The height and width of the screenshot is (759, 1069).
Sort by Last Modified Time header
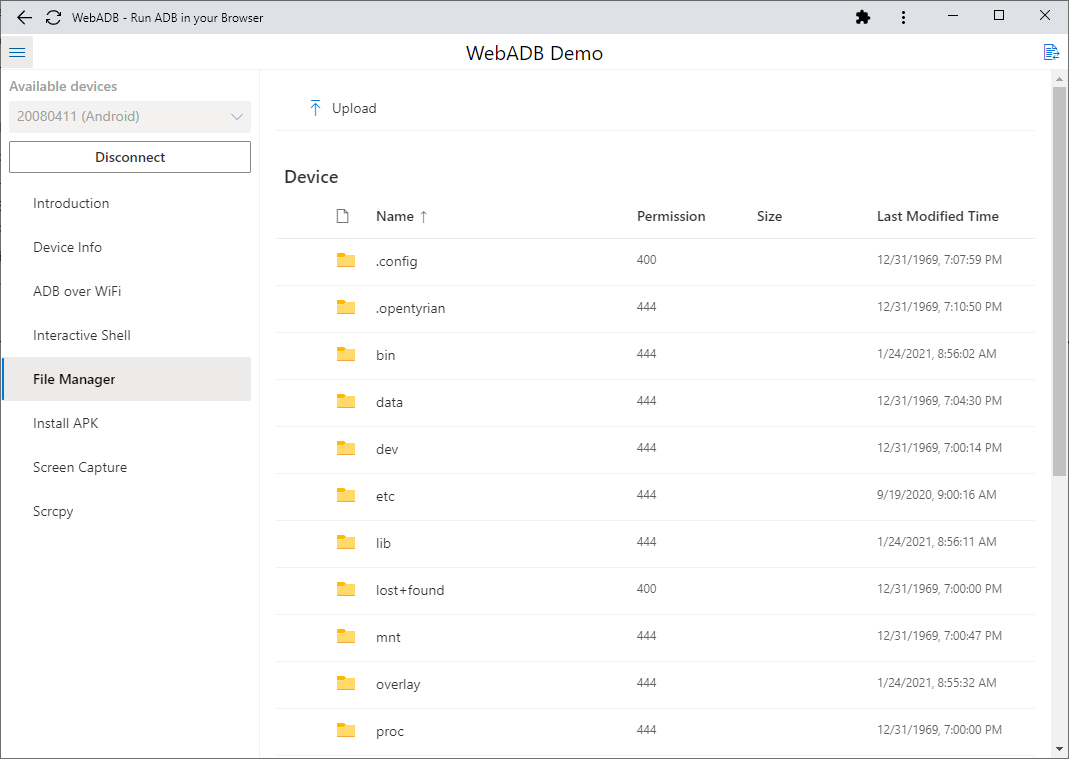click(937, 216)
